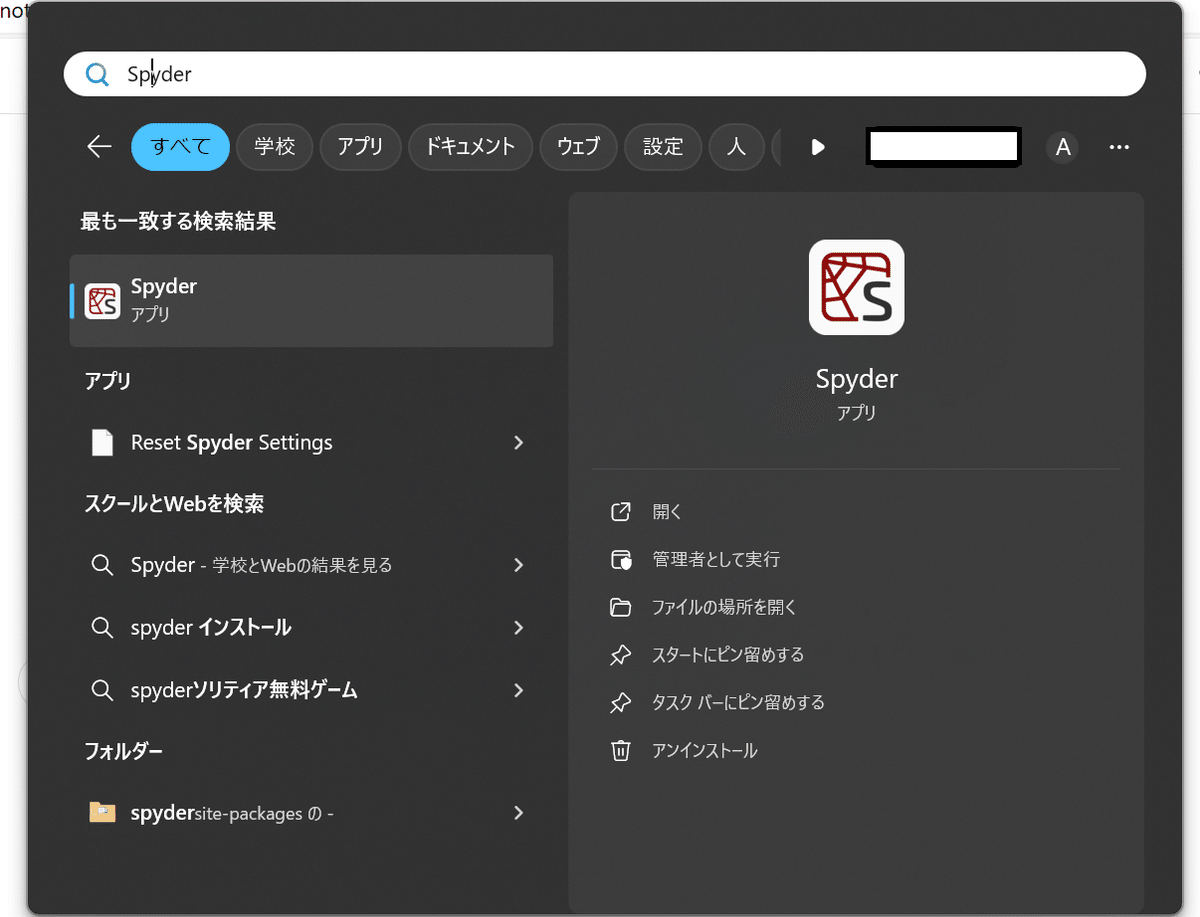
Task: Switch to the ドキュメント filter tab
Action: point(470,147)
